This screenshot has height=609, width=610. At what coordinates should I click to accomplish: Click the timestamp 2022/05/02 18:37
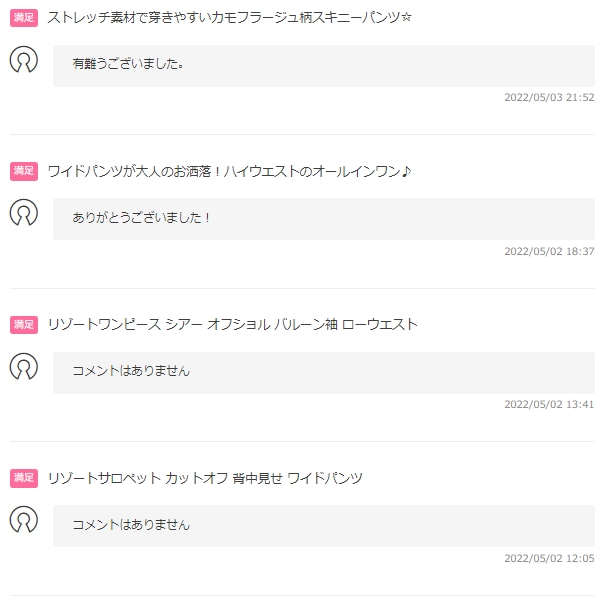(549, 251)
